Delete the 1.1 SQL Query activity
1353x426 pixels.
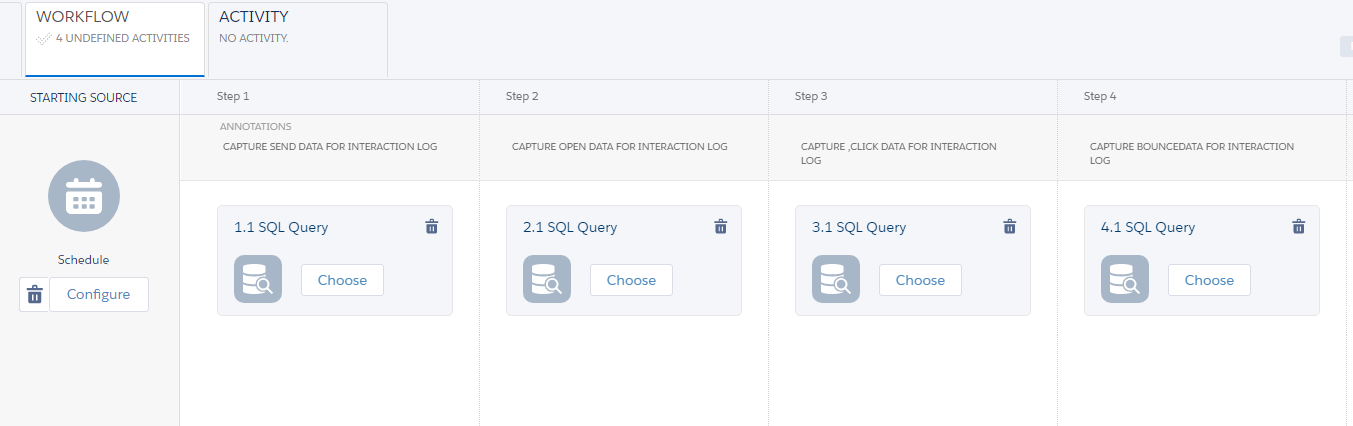(x=432, y=227)
